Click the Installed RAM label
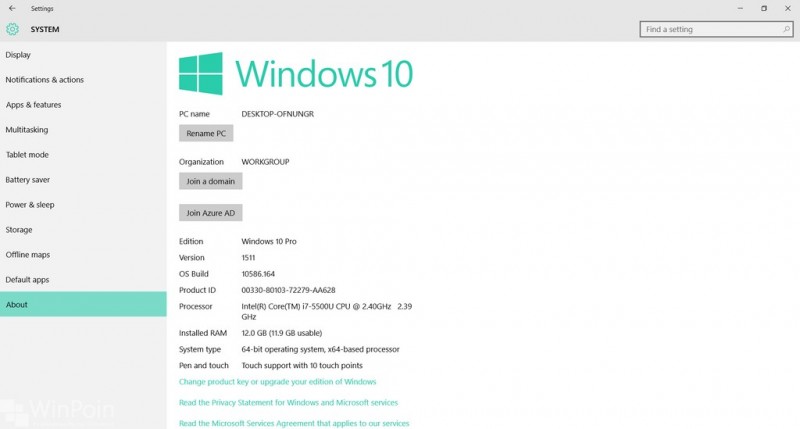Screen dimensions: 800x429 tap(203, 333)
